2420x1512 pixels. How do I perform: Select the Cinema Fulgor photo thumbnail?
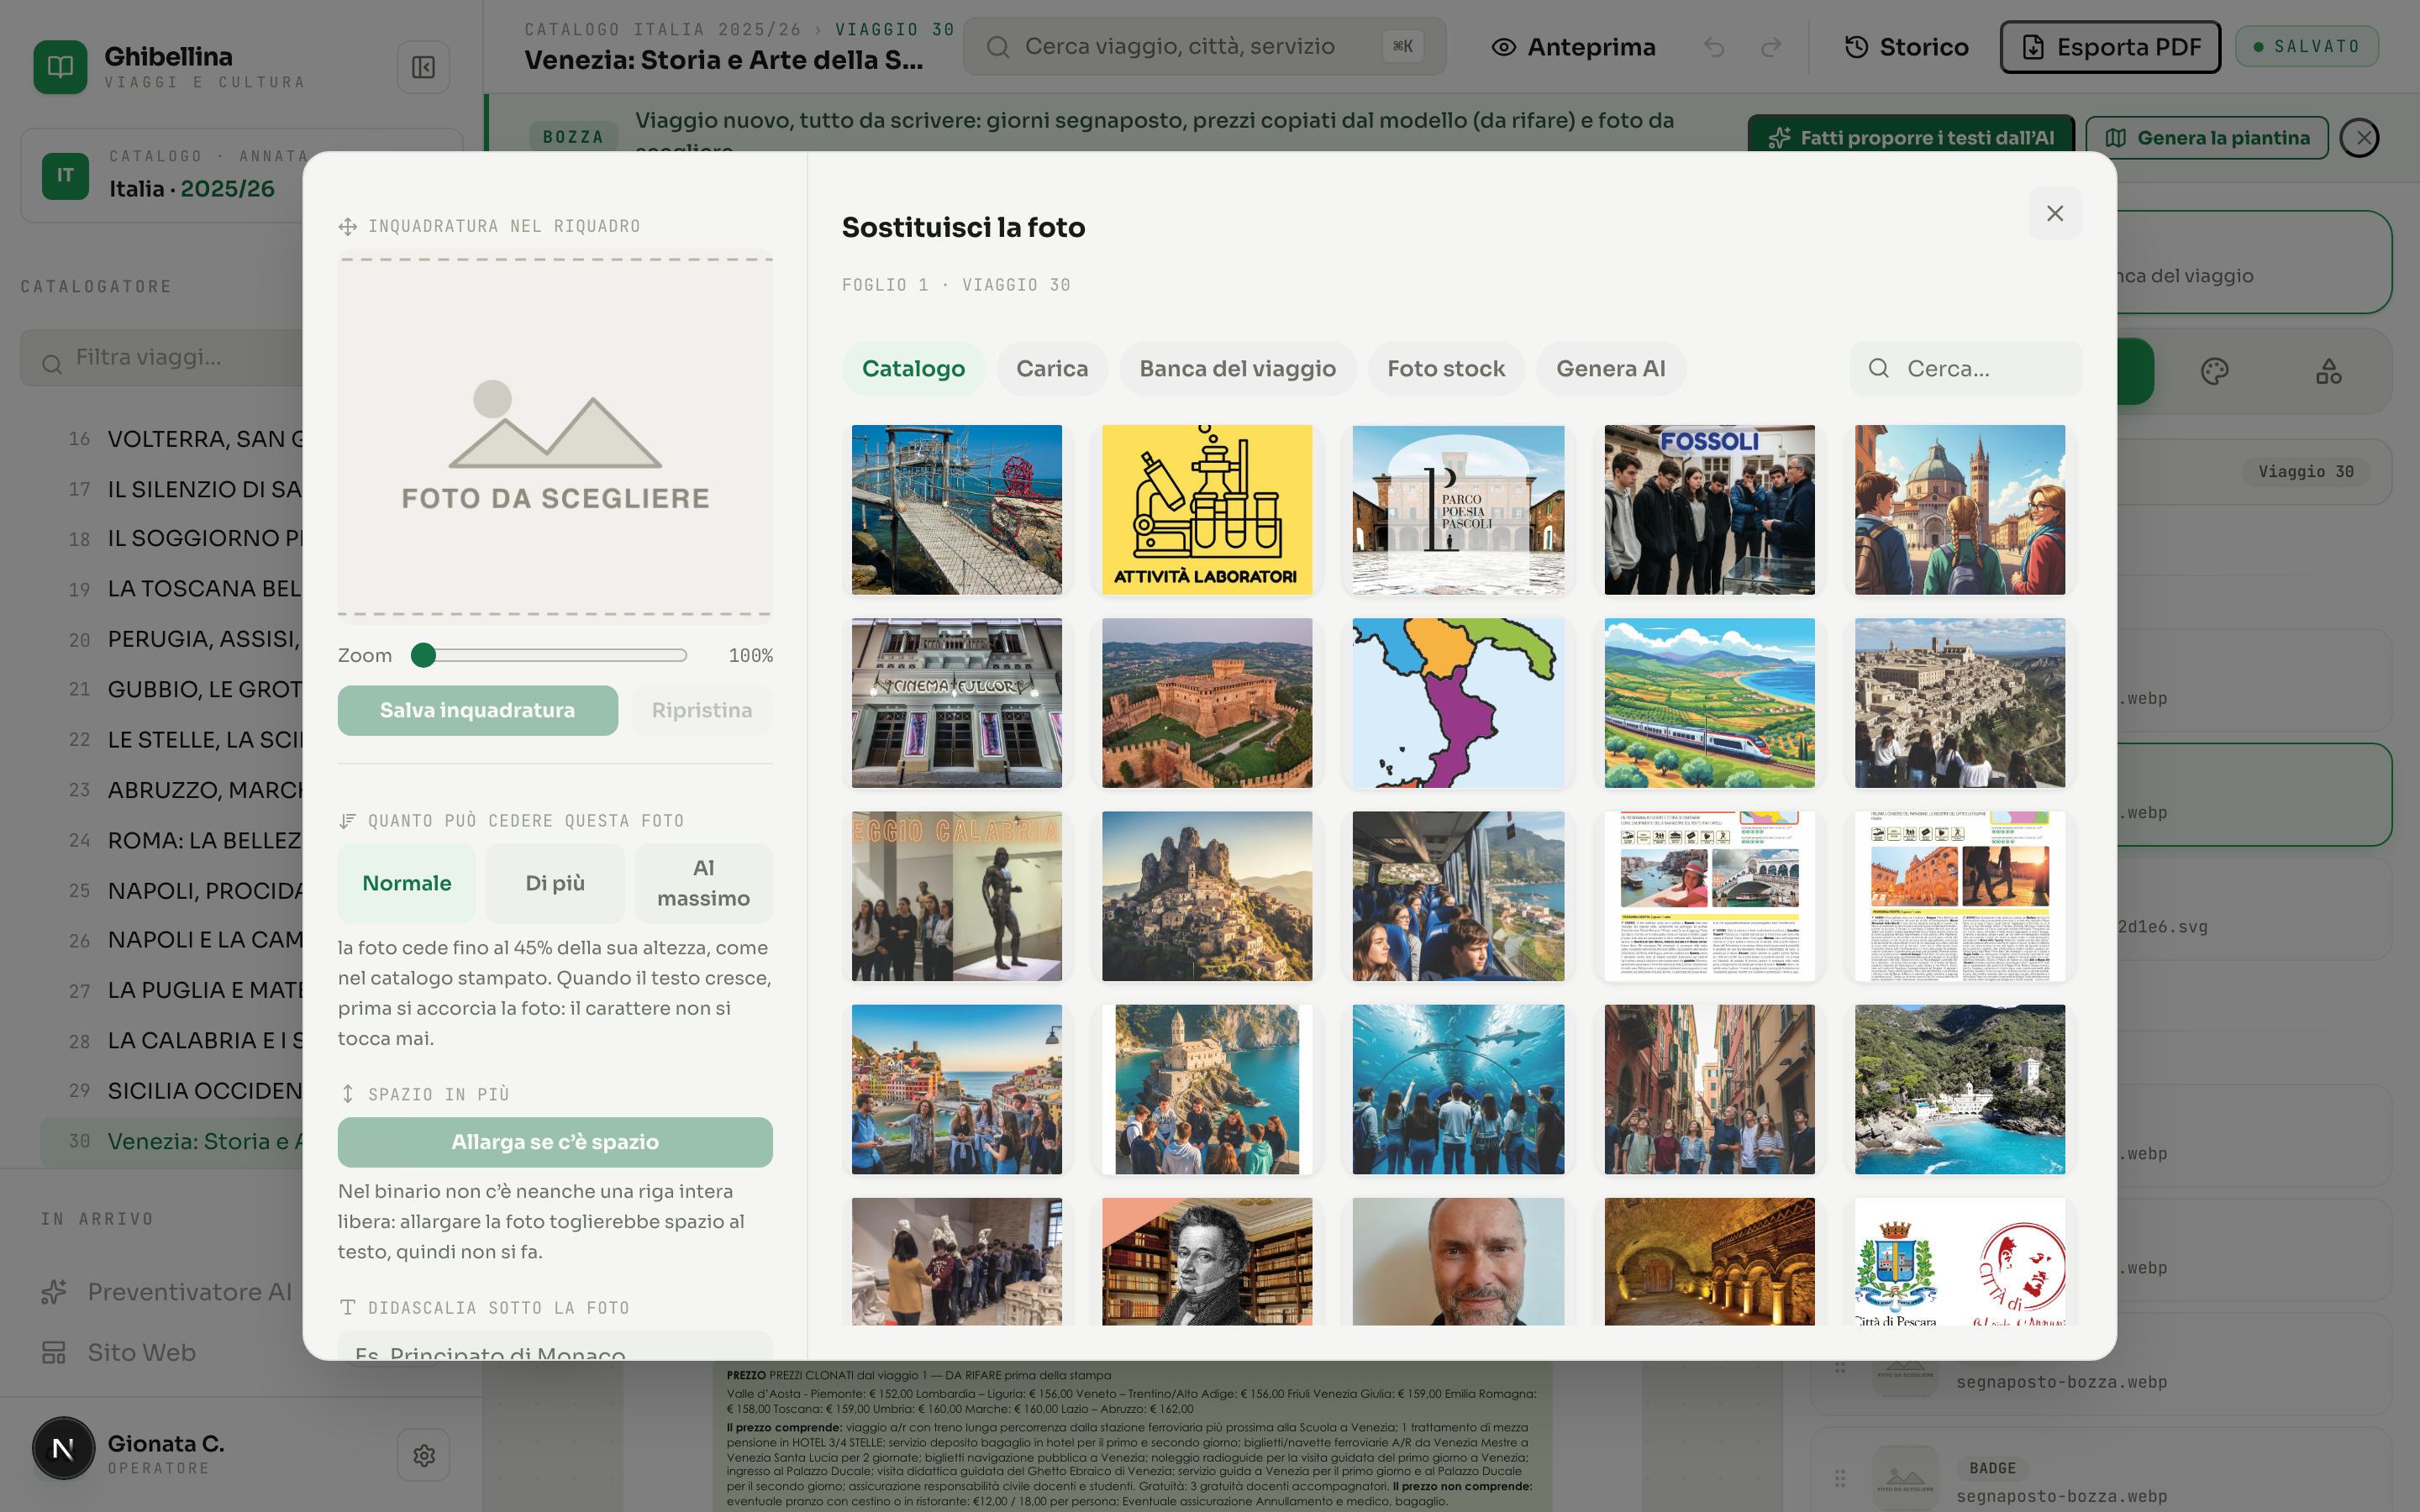click(956, 703)
